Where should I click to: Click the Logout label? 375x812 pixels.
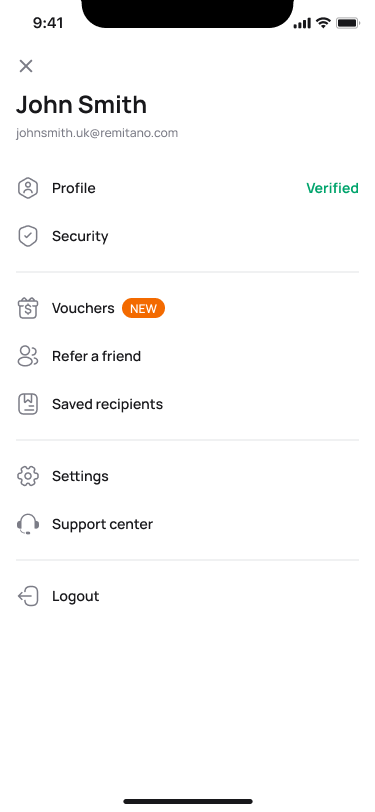pos(76,596)
